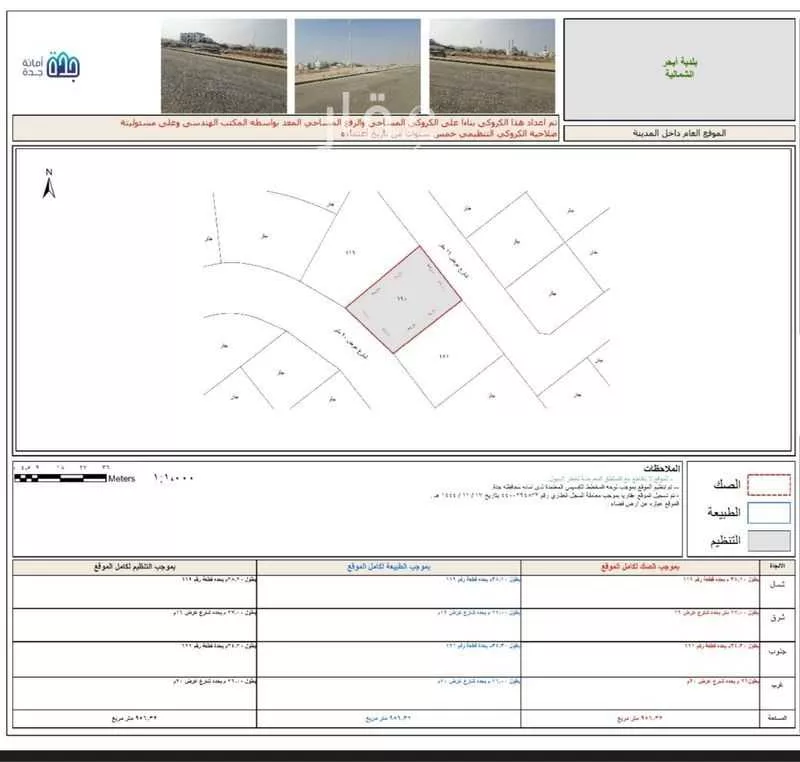Image resolution: width=800 pixels, height=762 pixels.
Task: Click the غرب row label
Action: (777, 686)
